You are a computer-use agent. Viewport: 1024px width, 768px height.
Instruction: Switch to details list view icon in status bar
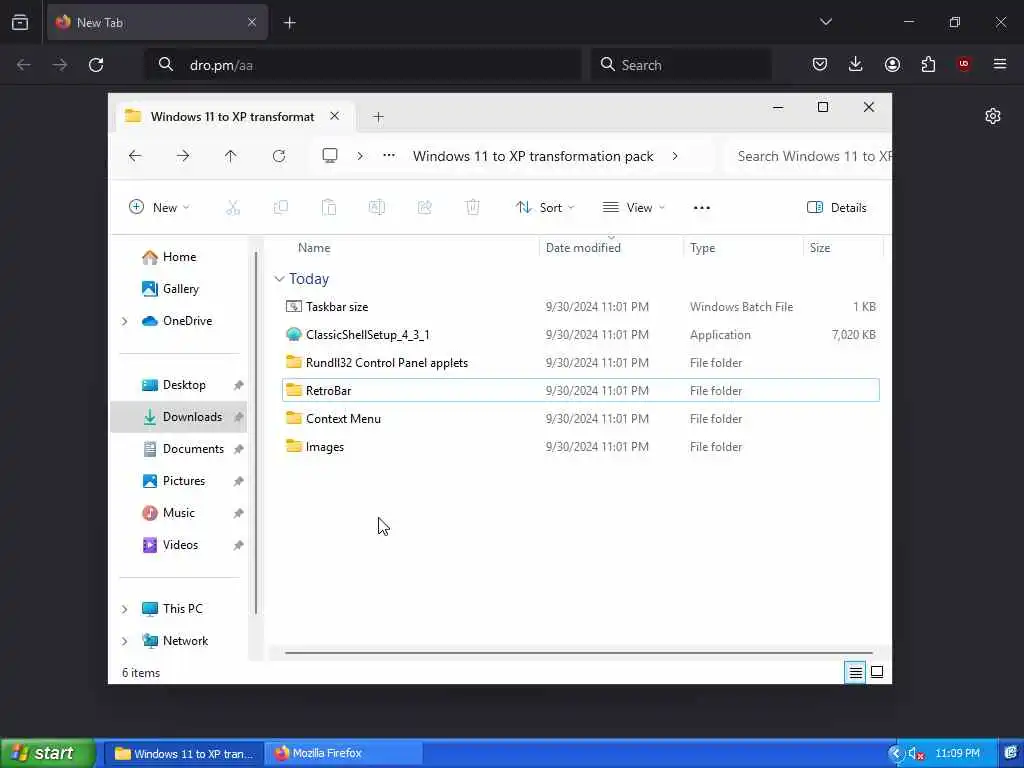tap(855, 672)
